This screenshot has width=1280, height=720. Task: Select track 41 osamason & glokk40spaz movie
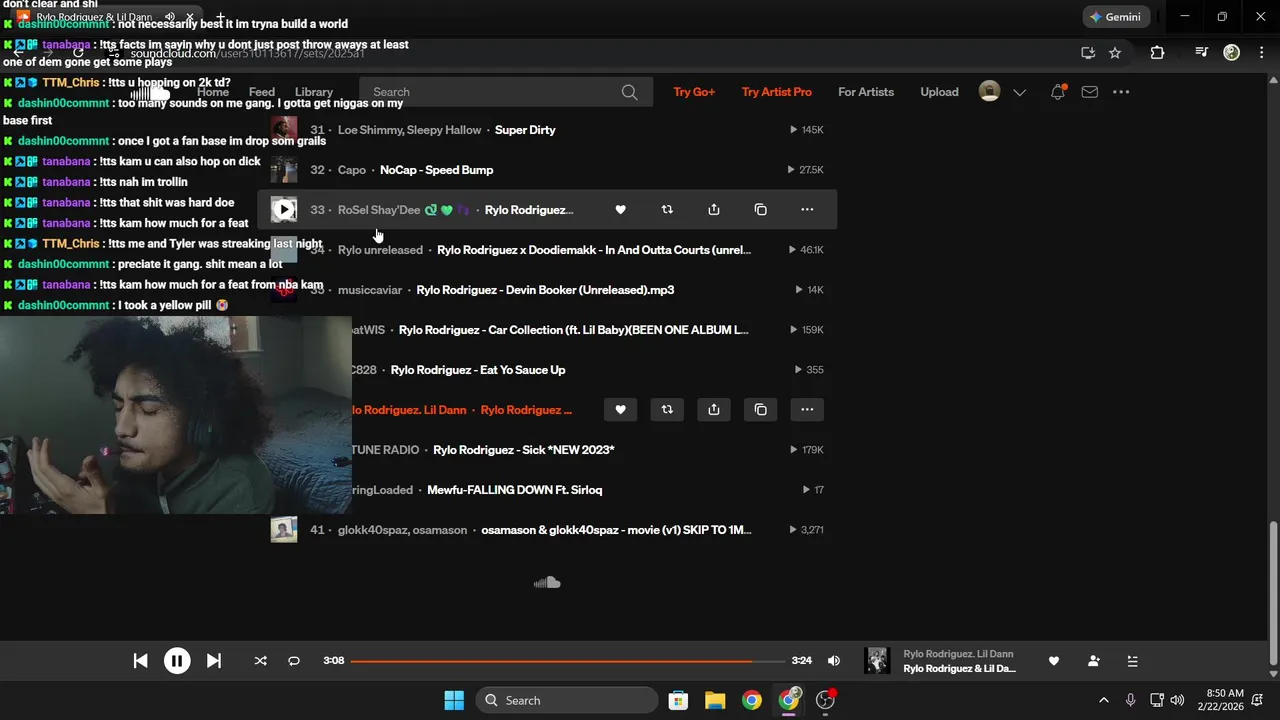[x=616, y=530]
